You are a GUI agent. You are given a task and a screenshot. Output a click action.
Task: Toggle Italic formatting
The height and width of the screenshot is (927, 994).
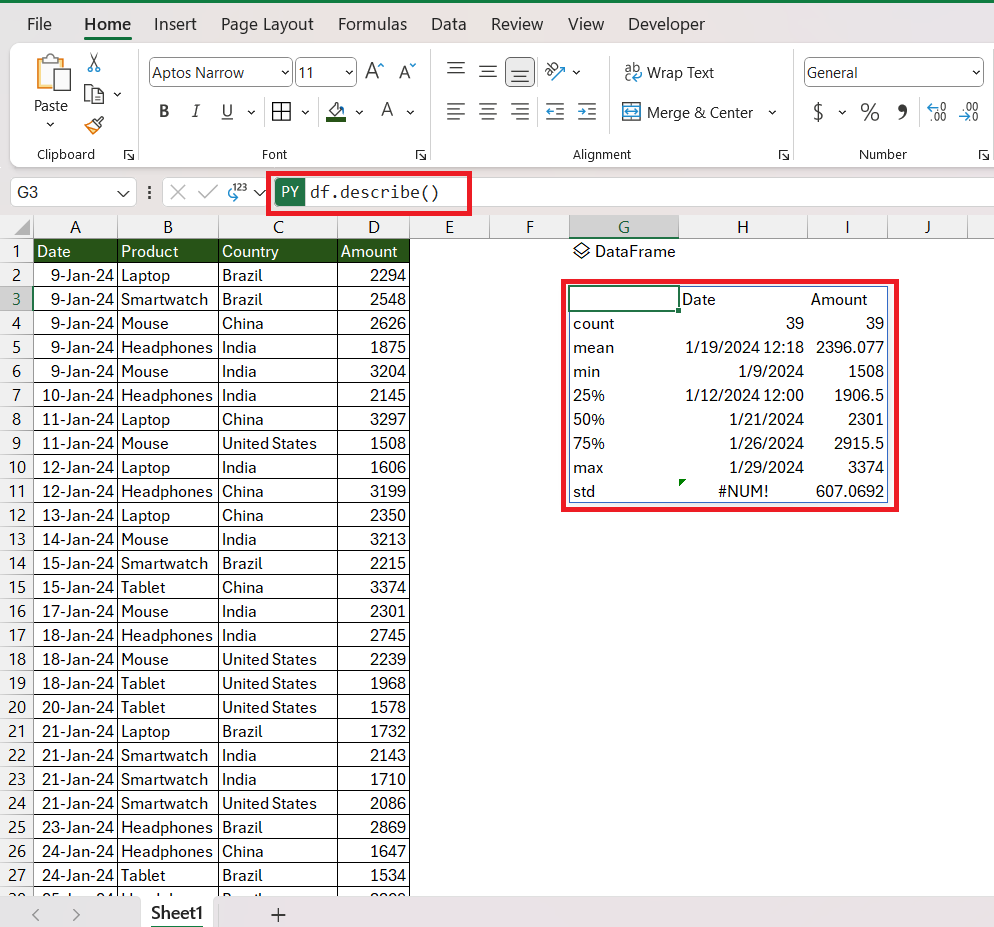(196, 112)
